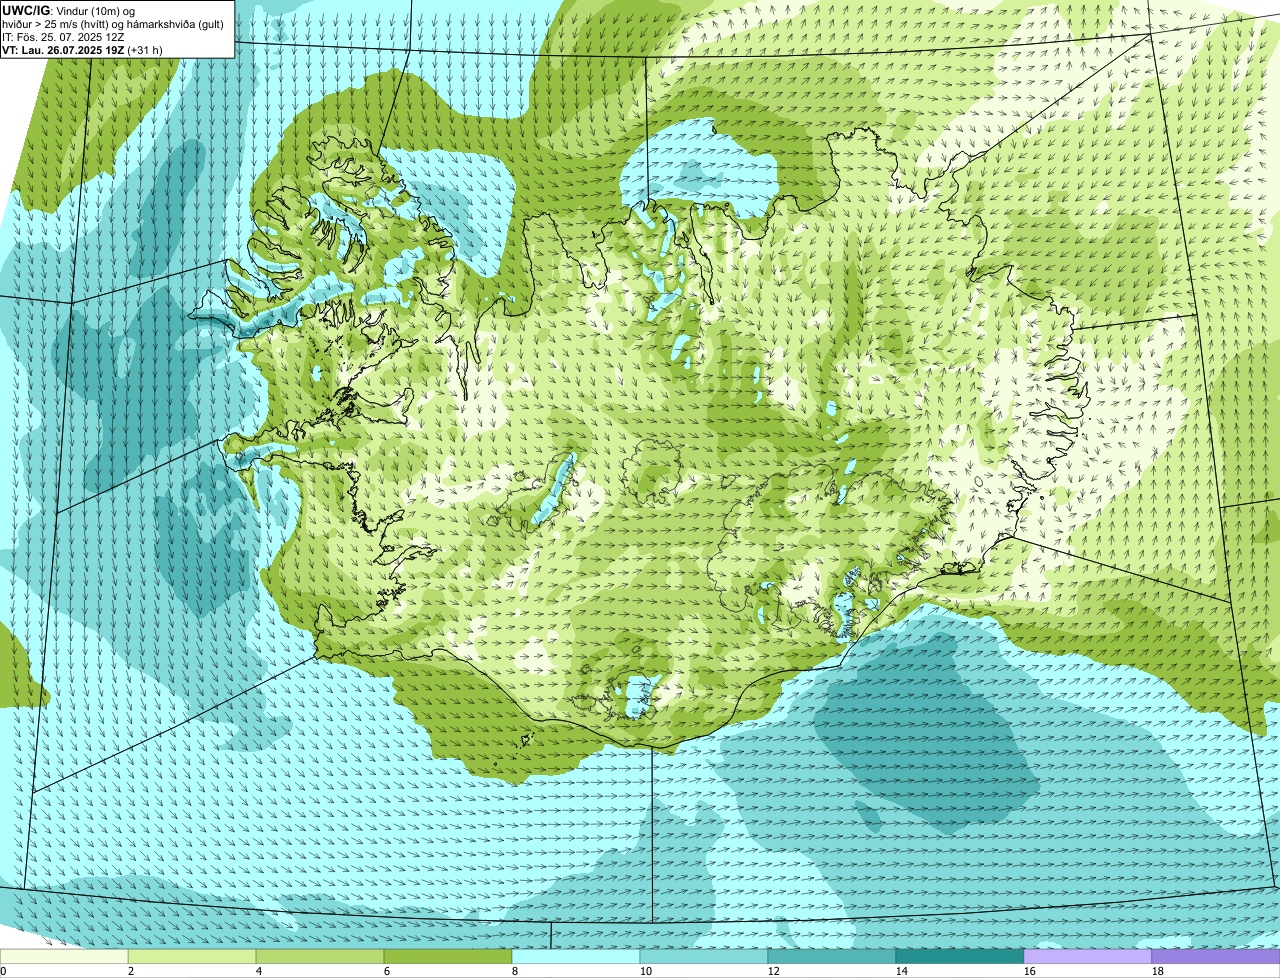Click the "VT: Lau. 26.07.2025 19Z (+31 h)" line

(x=82, y=50)
